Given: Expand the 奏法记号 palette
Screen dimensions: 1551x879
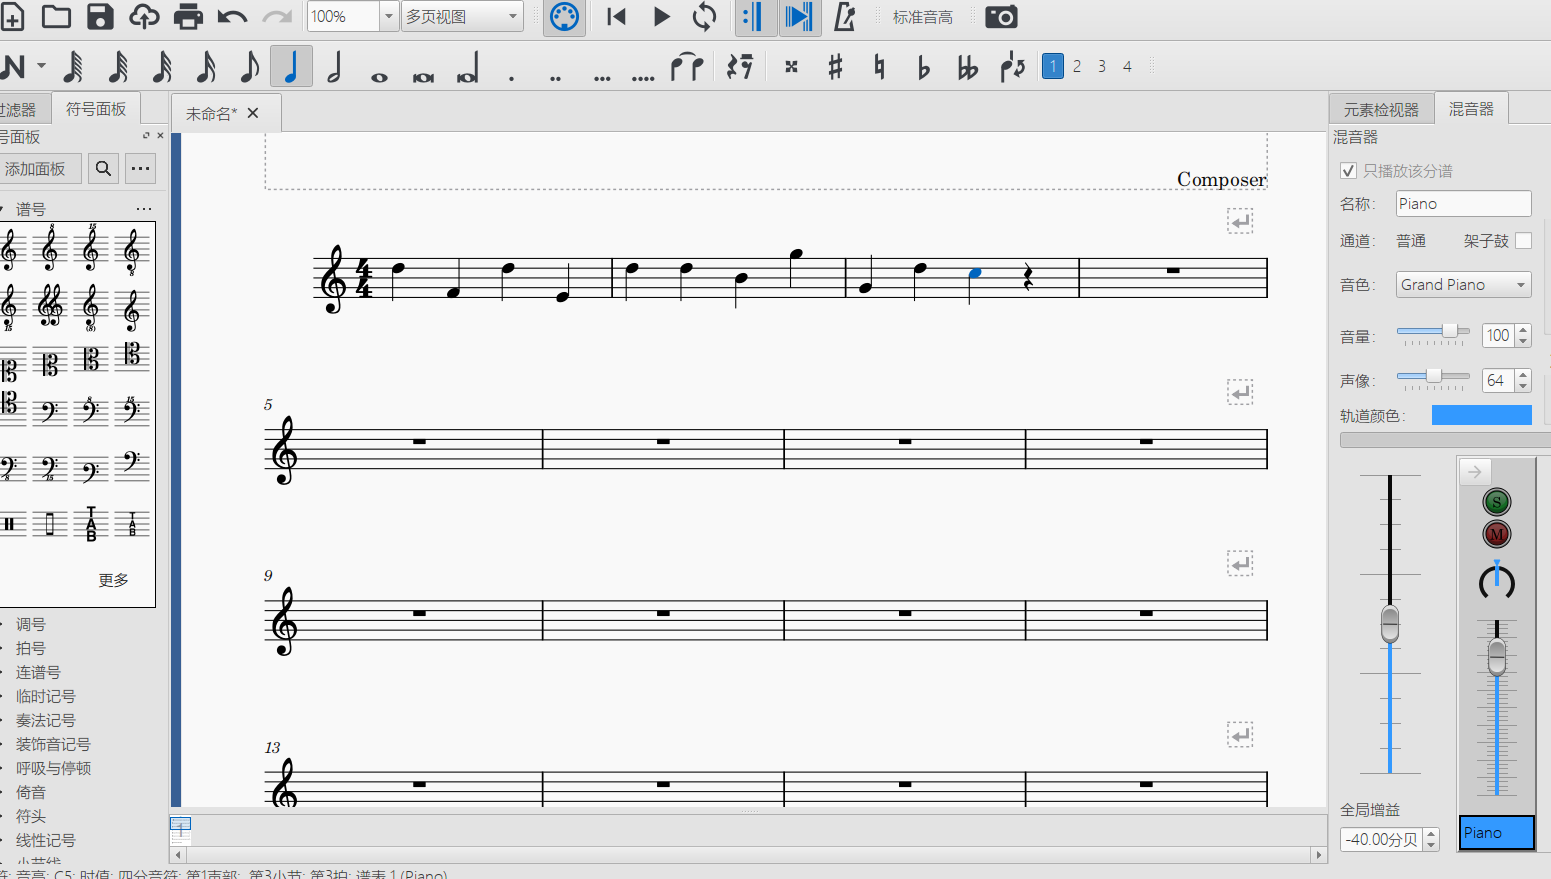Looking at the screenshot, I should tap(45, 720).
